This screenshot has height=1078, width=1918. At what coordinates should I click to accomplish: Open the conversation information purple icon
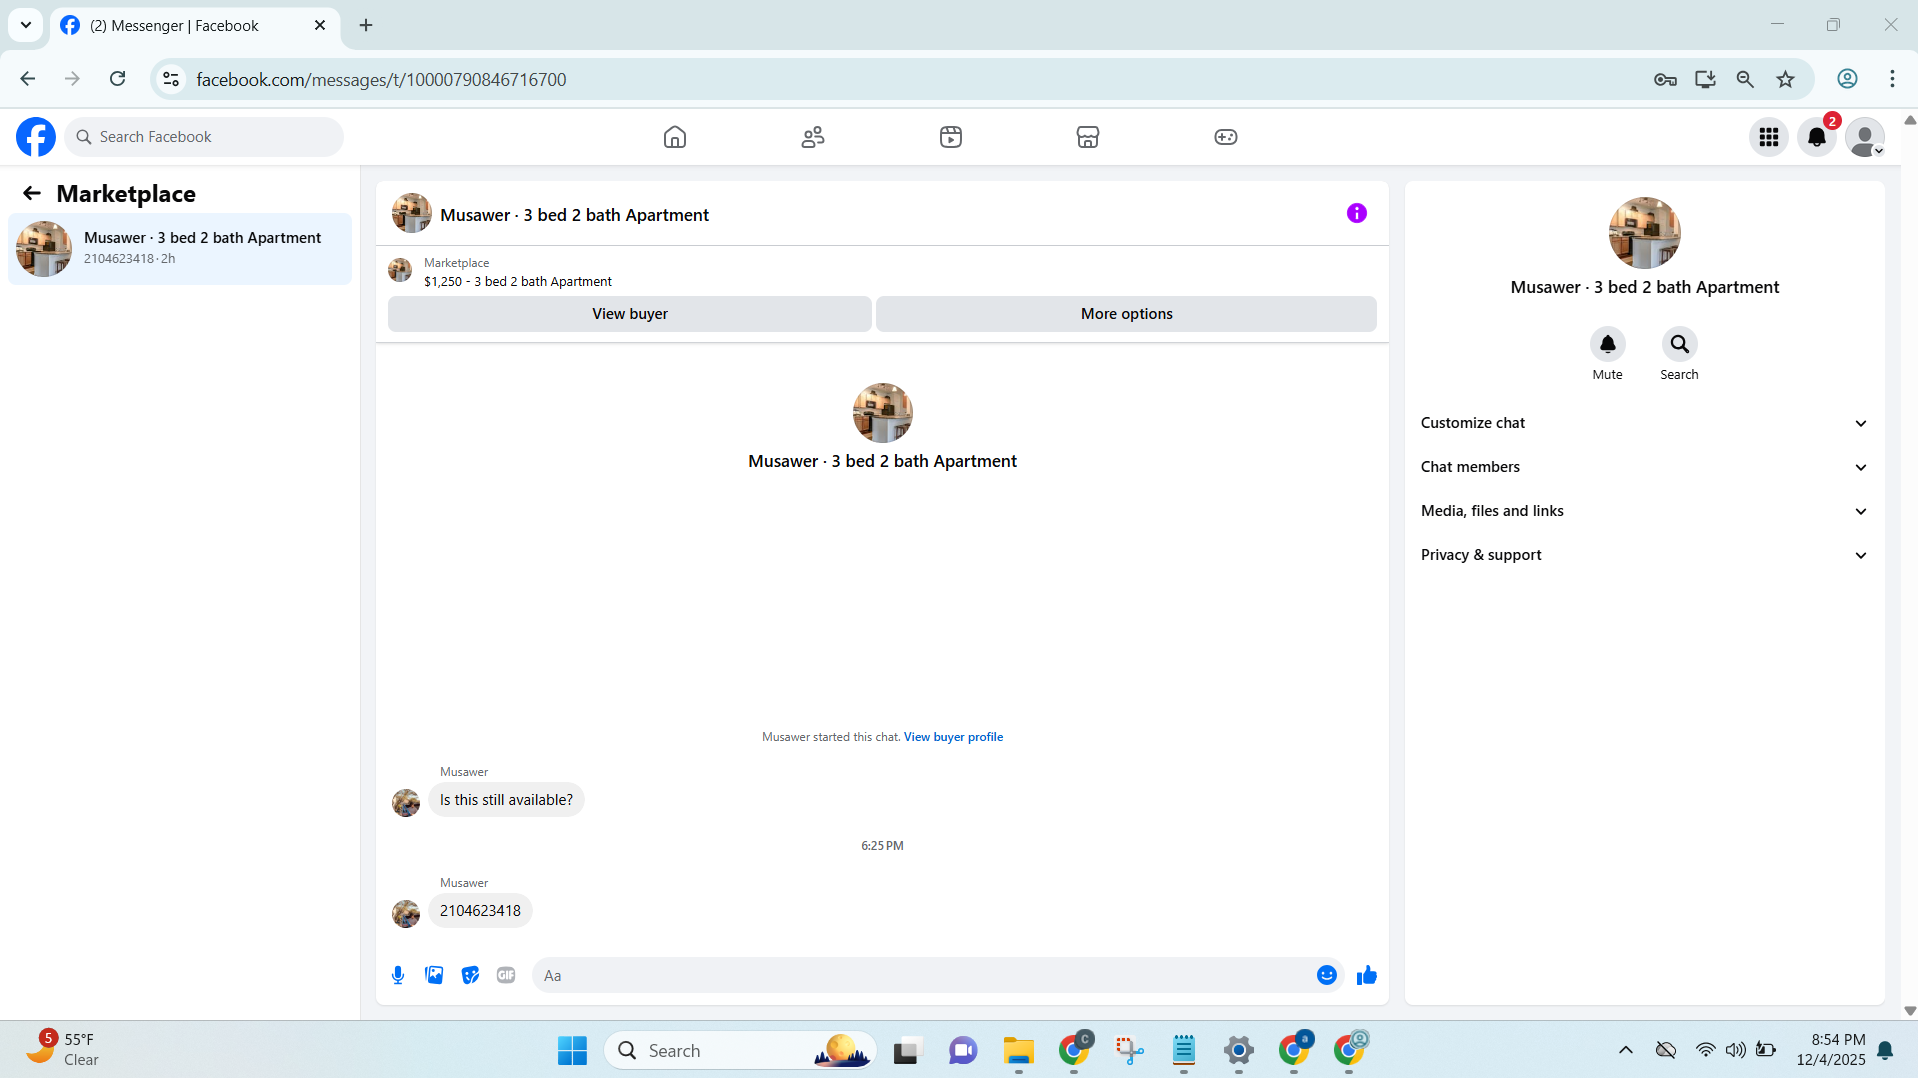[x=1357, y=213]
